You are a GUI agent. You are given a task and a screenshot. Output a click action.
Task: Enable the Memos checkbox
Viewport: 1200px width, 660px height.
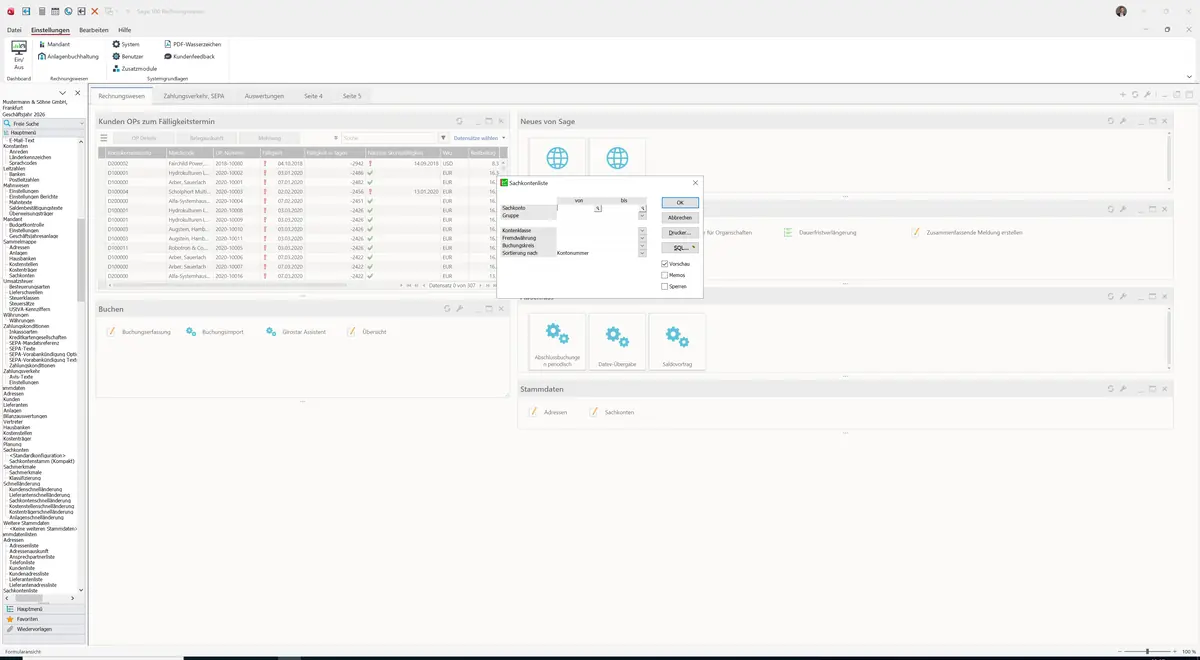click(x=665, y=275)
